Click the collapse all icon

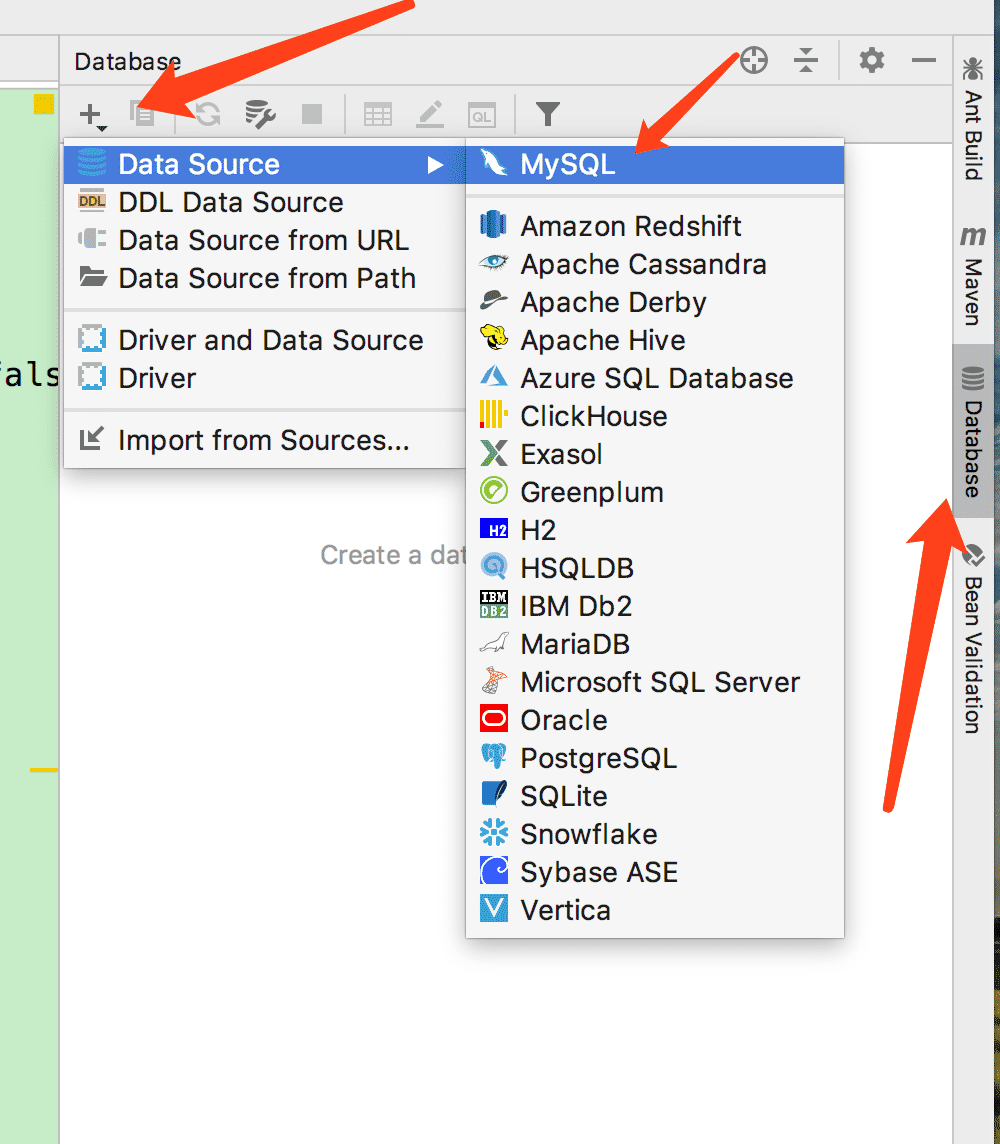pos(806,61)
